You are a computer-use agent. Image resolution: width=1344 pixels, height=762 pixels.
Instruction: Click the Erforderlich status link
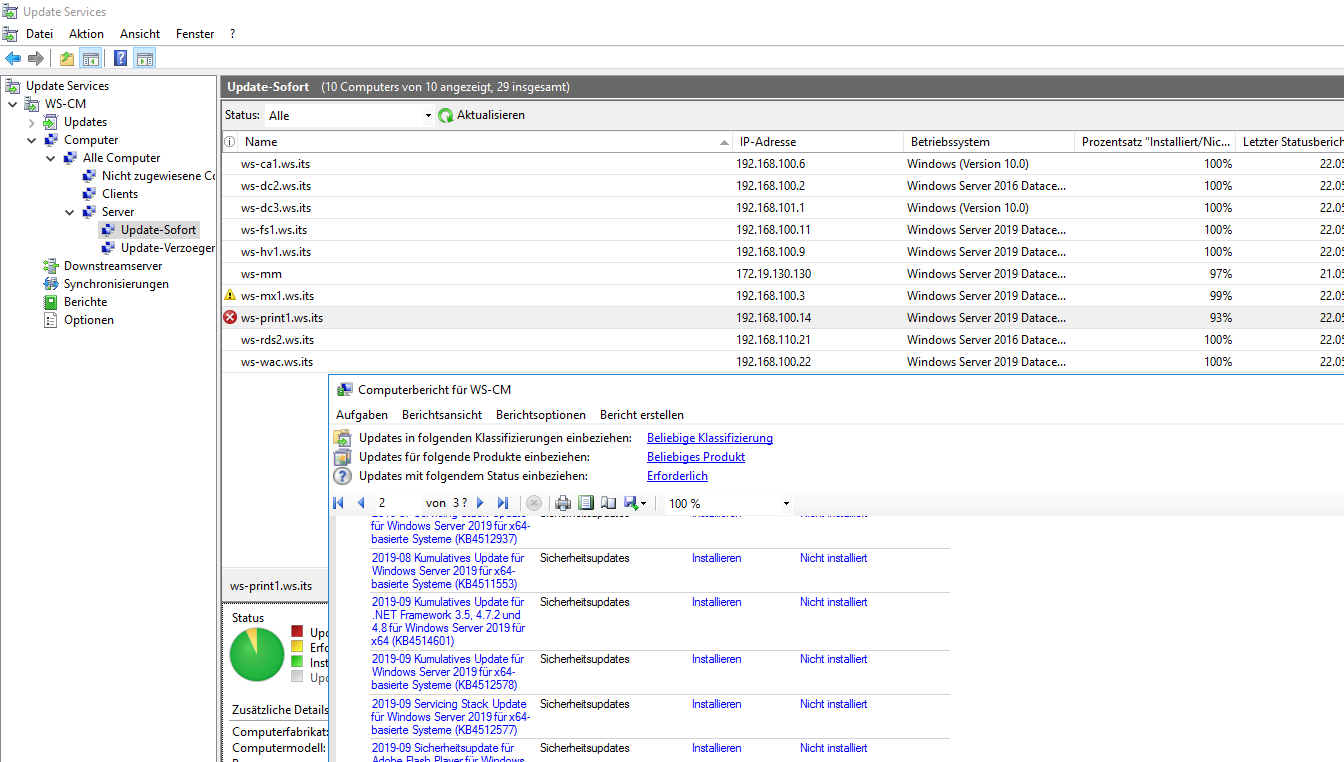(677, 476)
